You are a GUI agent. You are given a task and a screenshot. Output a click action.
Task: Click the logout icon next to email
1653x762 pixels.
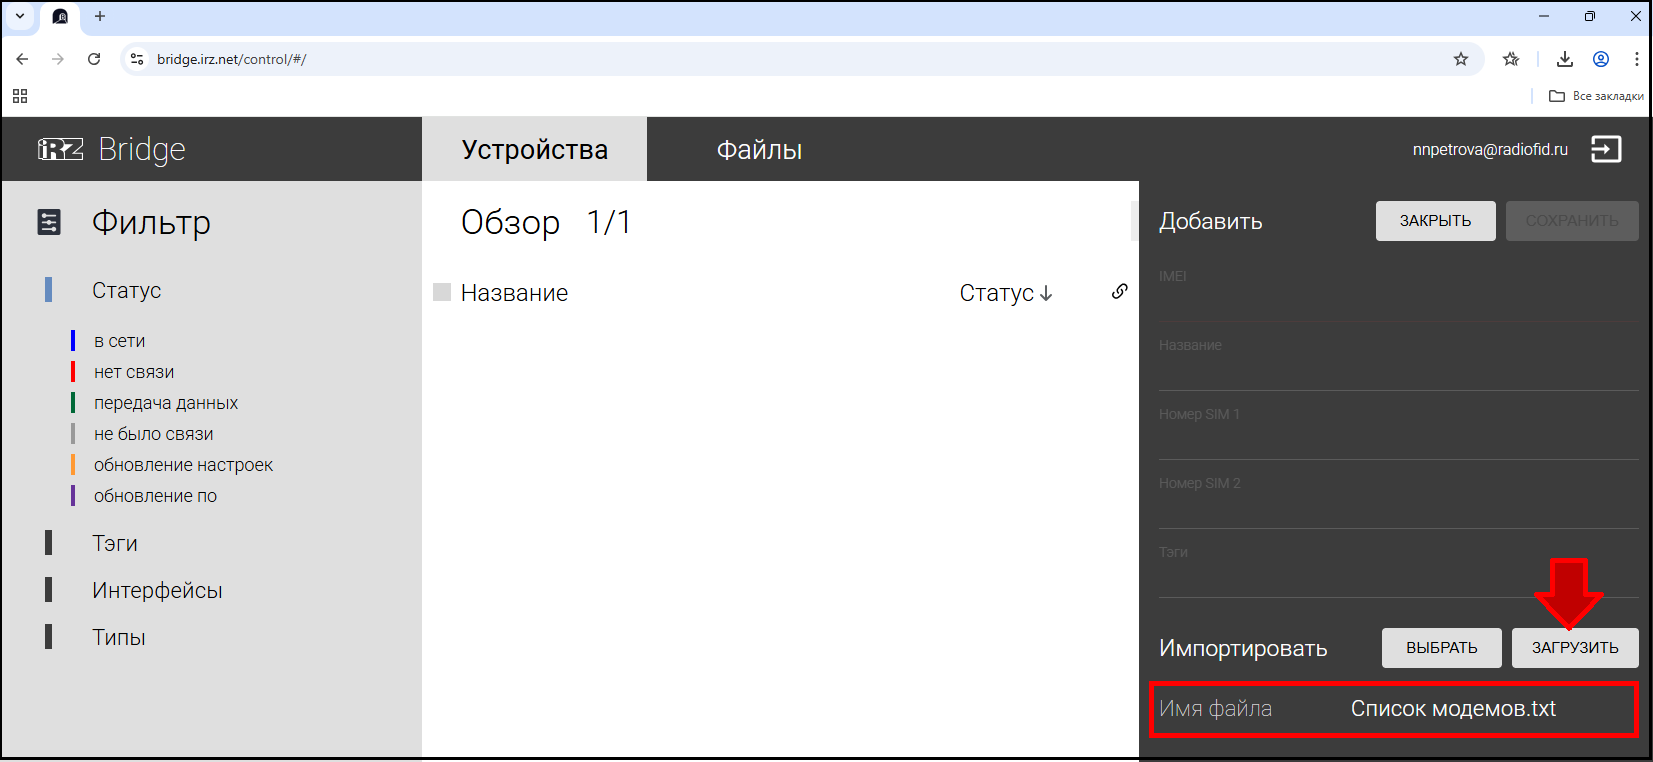[1605, 149]
